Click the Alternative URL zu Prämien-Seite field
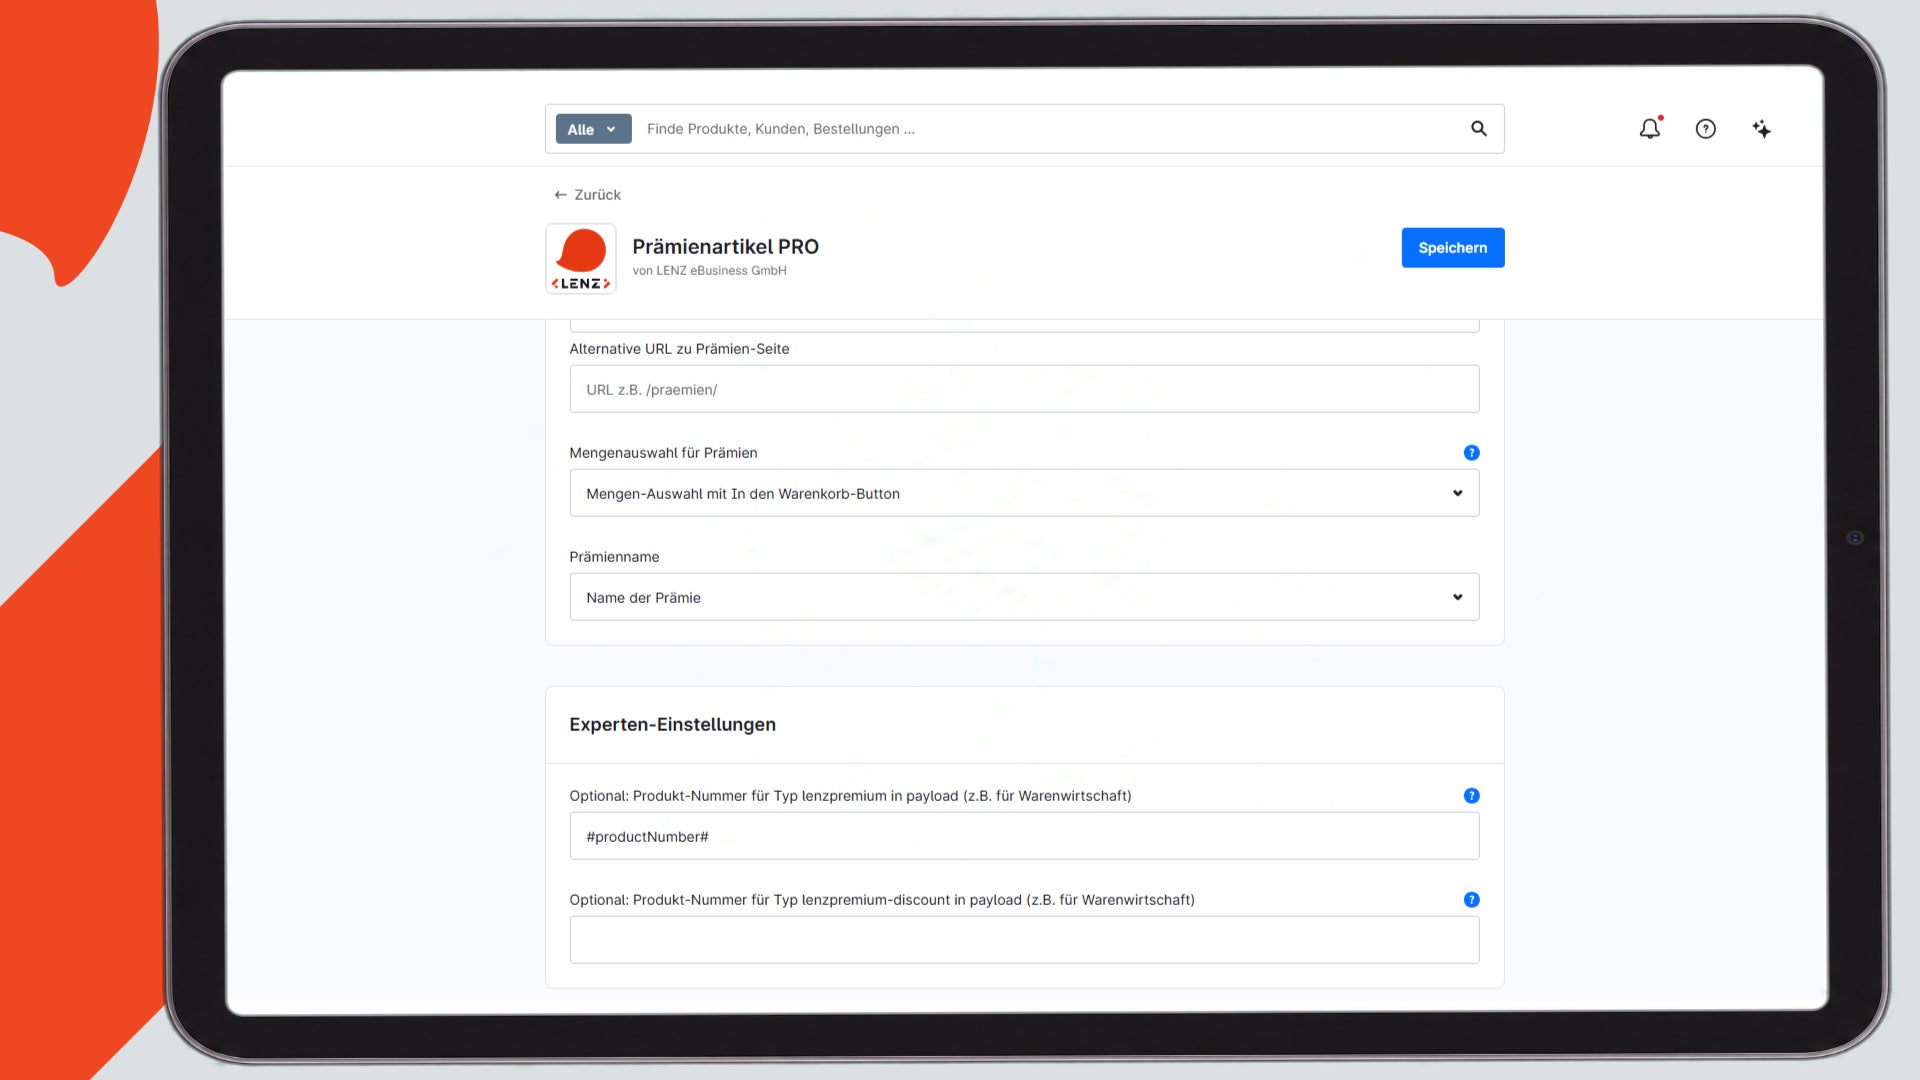The image size is (1920, 1080). (1024, 389)
